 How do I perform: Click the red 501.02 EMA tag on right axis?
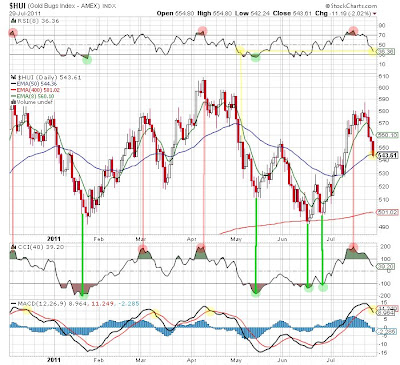[387, 212]
